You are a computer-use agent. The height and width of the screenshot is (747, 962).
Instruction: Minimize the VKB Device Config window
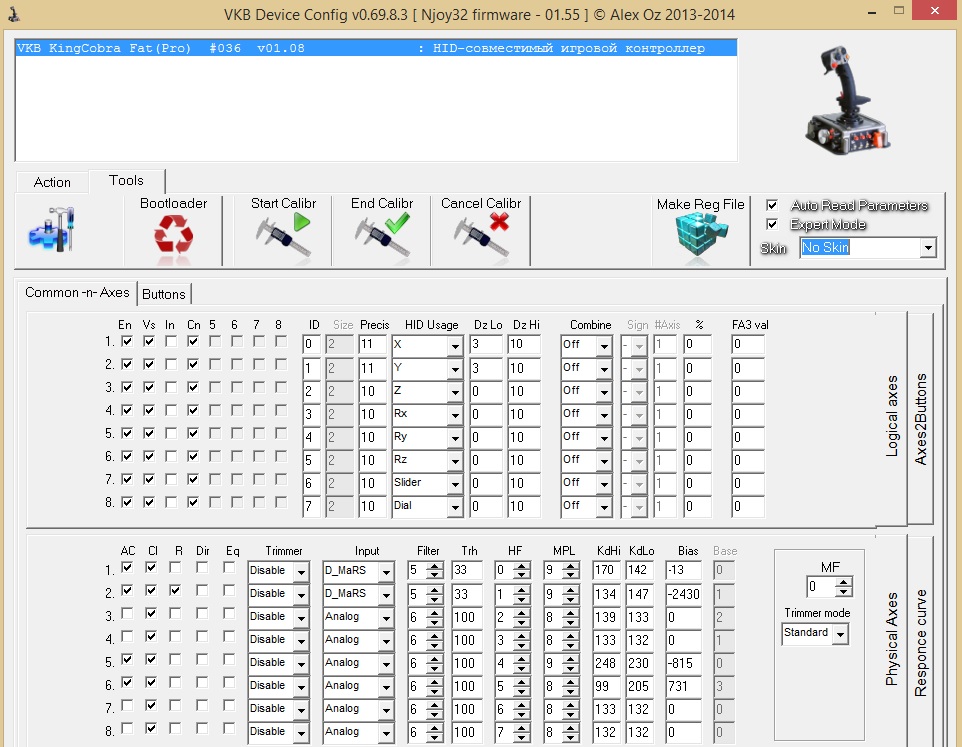tap(872, 12)
